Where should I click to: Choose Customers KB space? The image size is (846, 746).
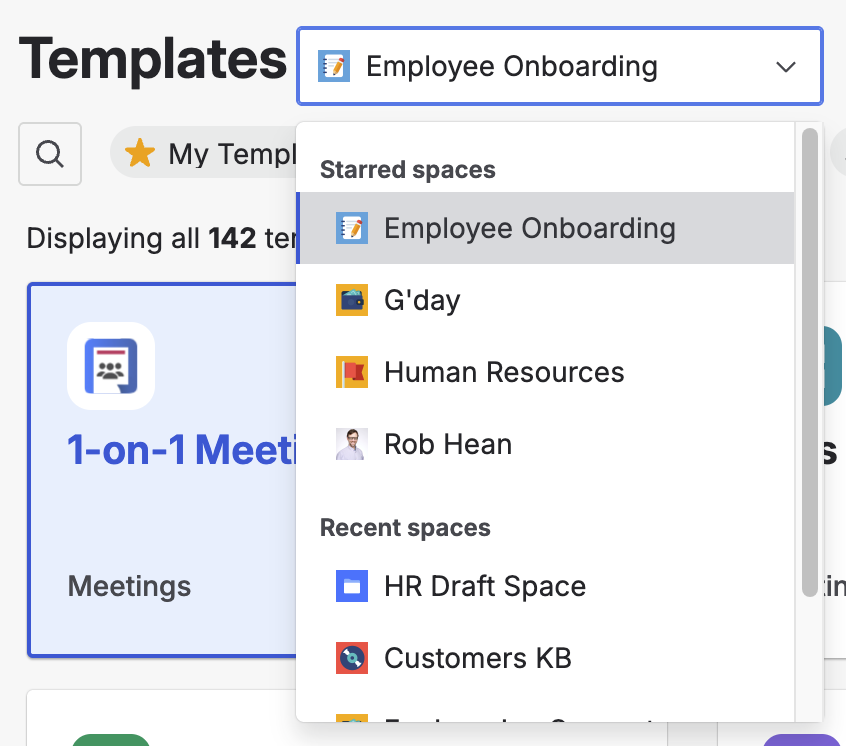pyautogui.click(x=545, y=658)
